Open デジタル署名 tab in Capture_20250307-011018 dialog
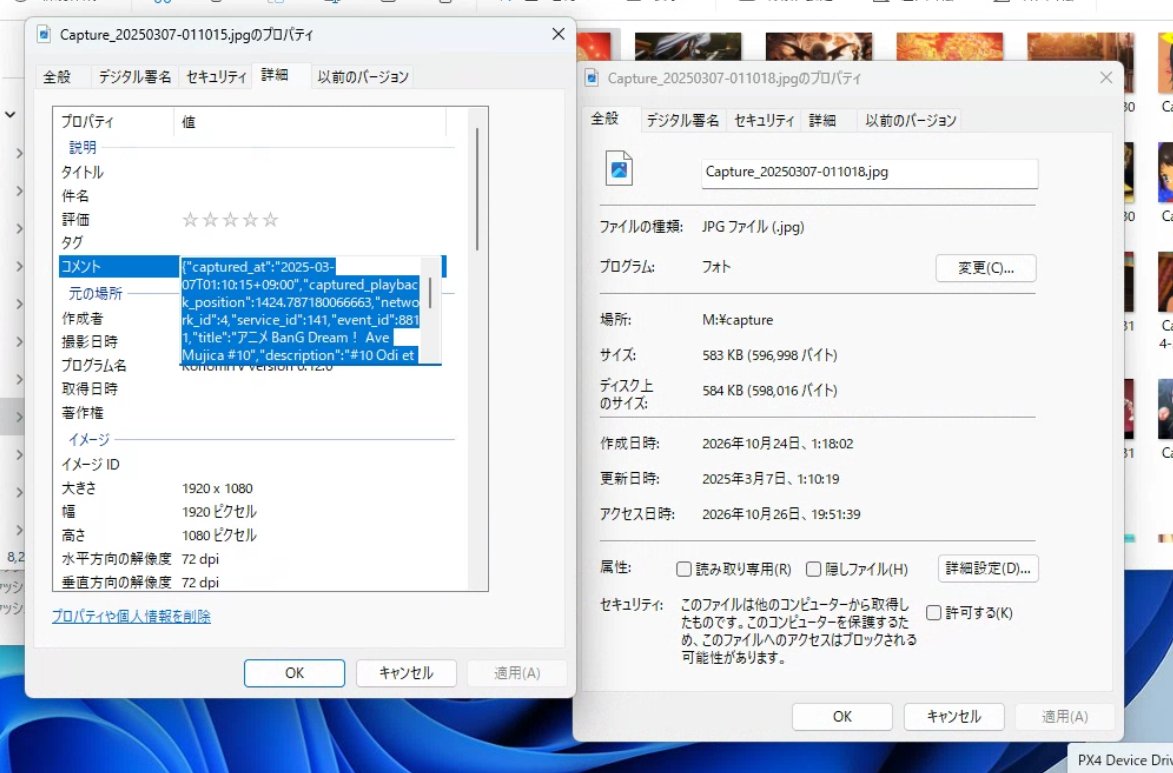The height and width of the screenshot is (773, 1173). pos(682,120)
